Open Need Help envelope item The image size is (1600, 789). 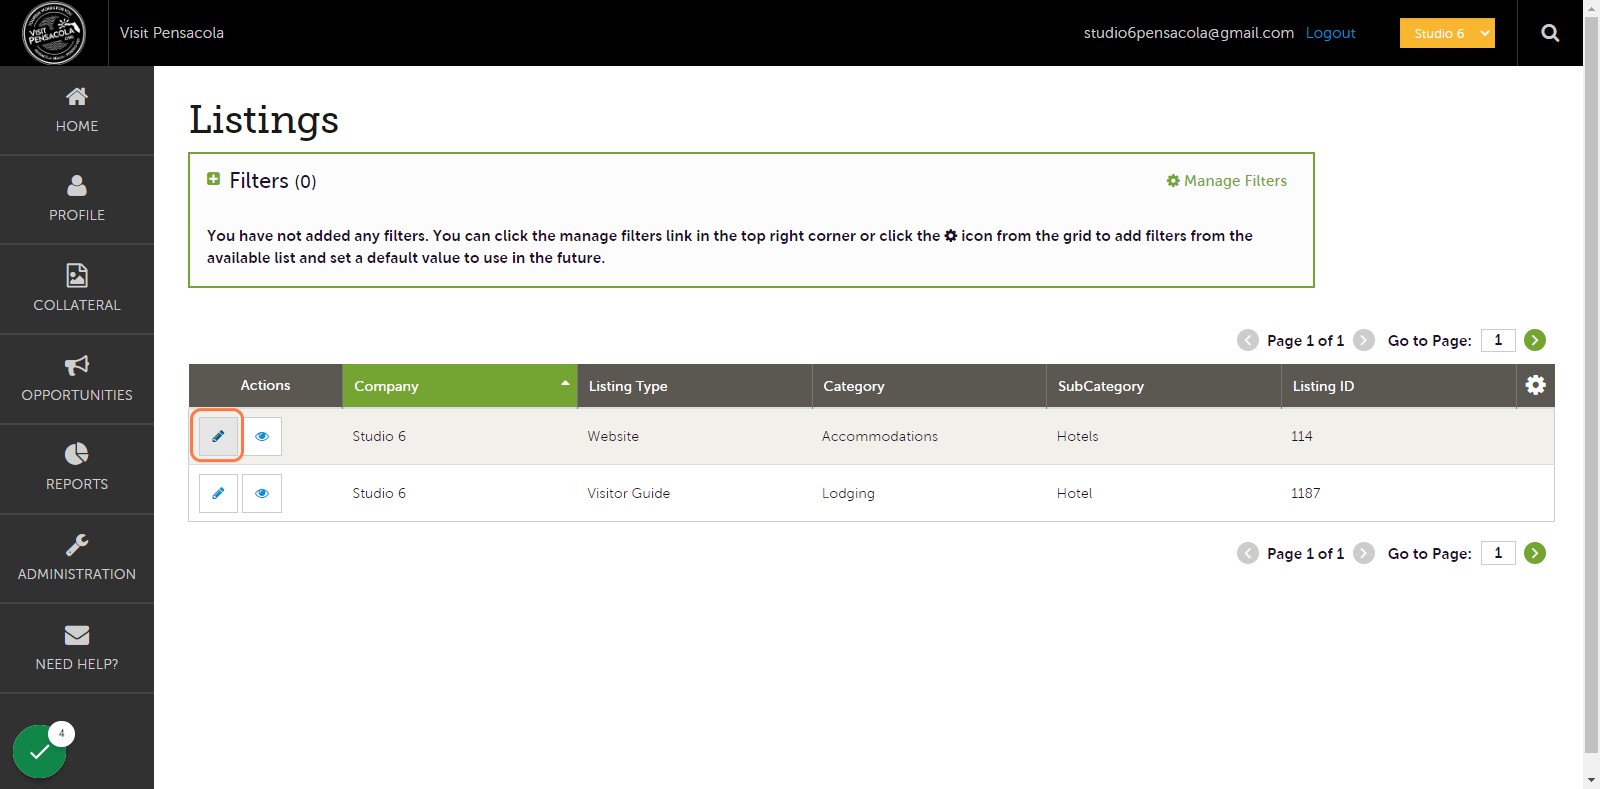tap(77, 648)
